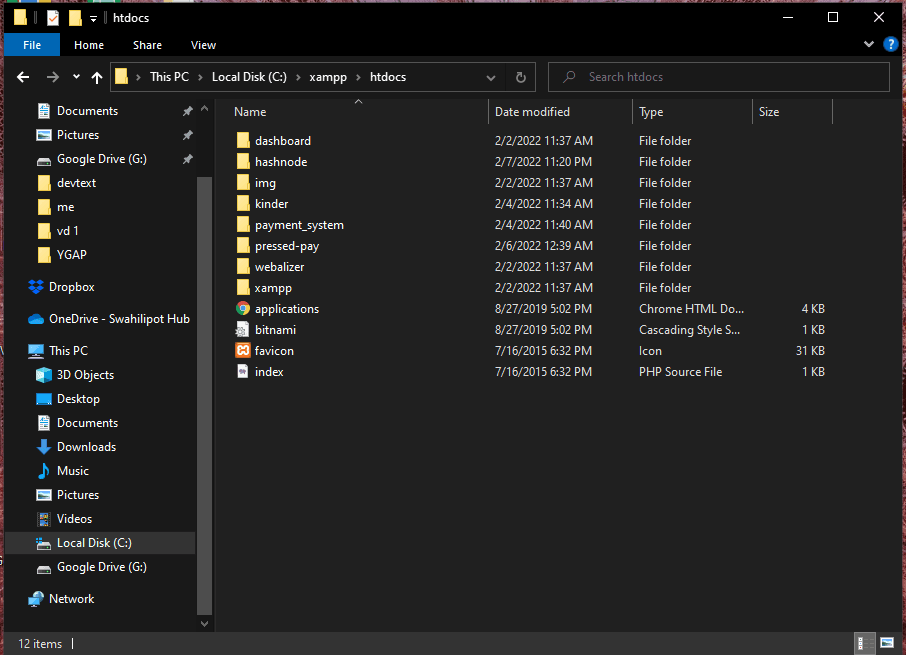Open Desktop in navigation pane
This screenshot has width=906, height=655.
tap(78, 399)
